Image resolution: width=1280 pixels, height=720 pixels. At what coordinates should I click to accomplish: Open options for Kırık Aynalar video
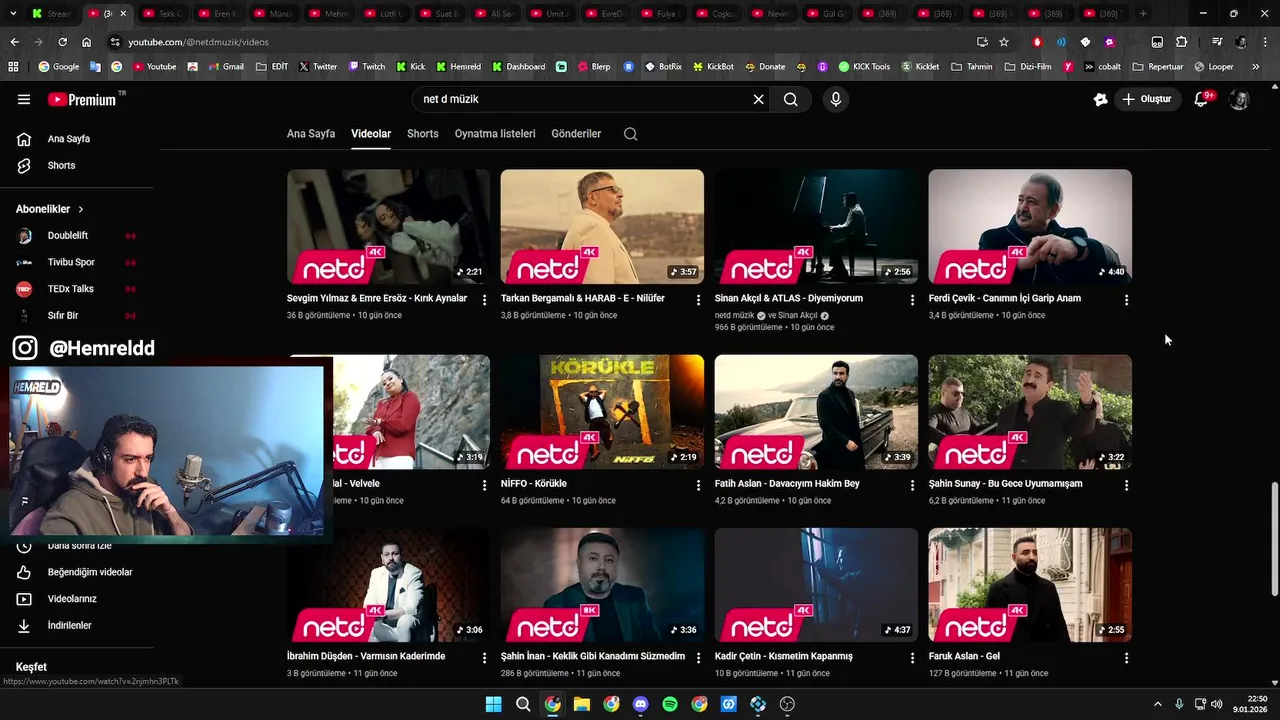485,300
